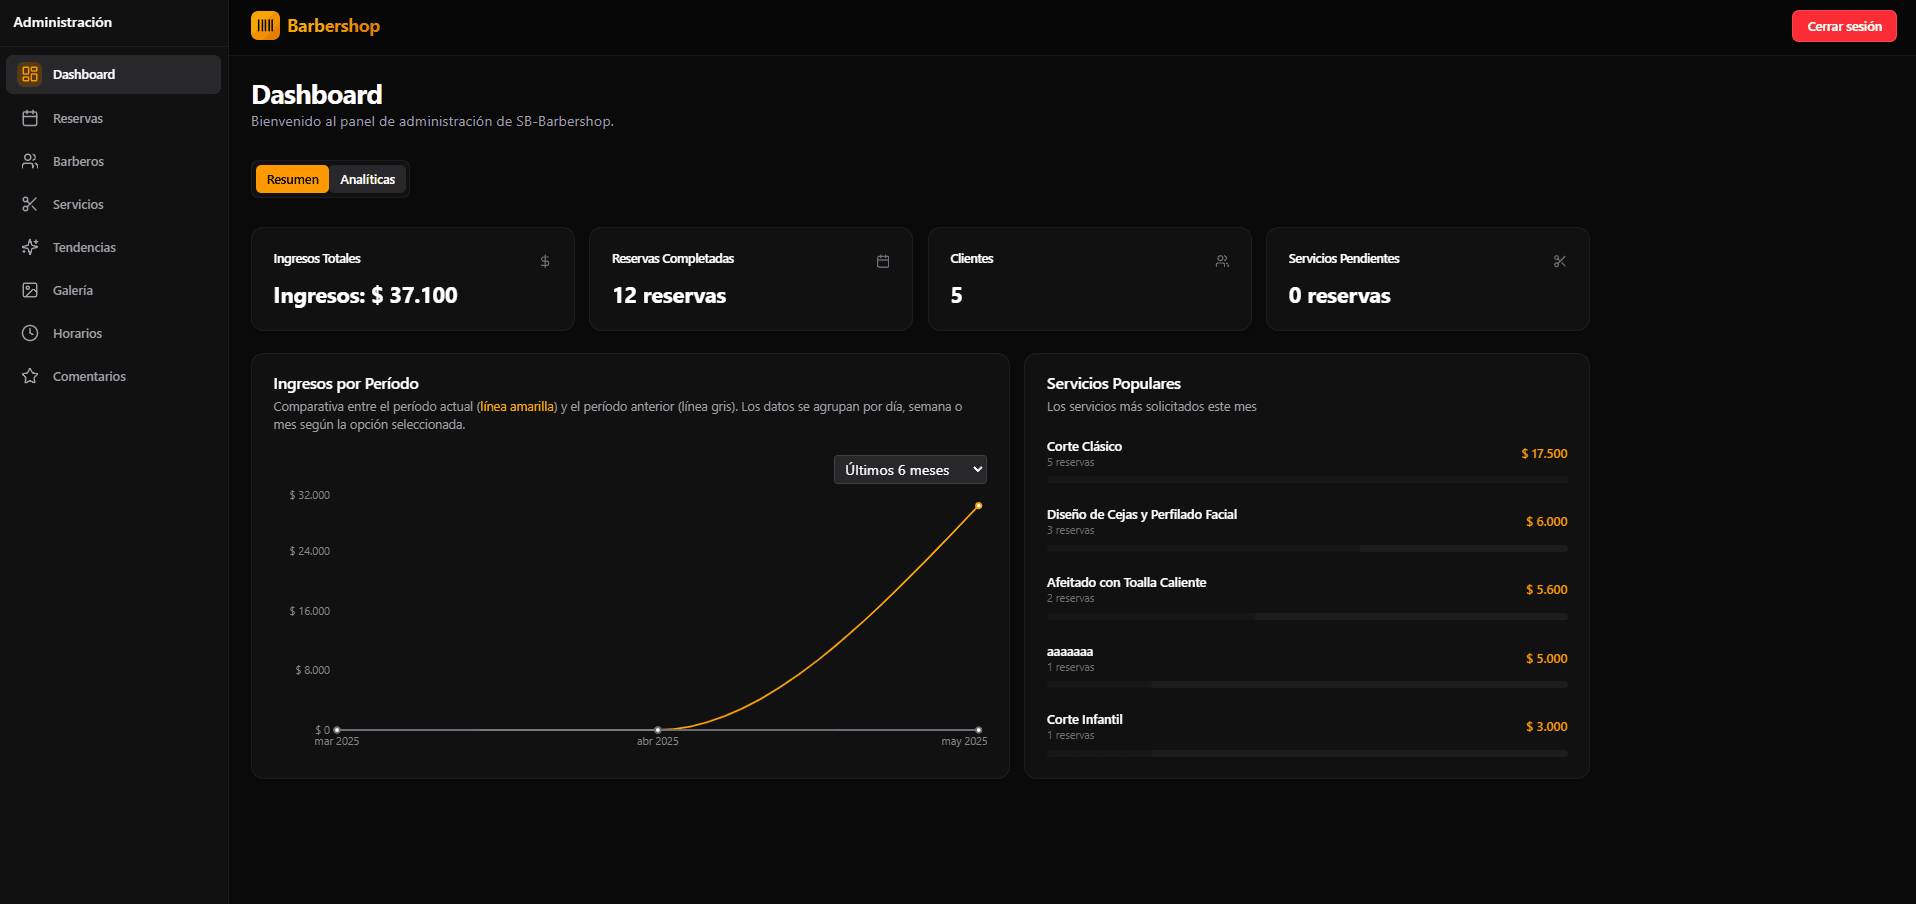Click the calendar icon in Reservas Completadas card
Screen dimensions: 1916x904
tap(883, 261)
